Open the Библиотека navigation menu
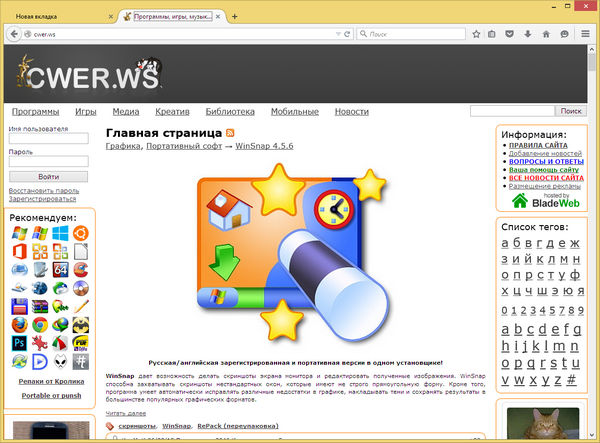The width and height of the screenshot is (600, 443). (x=230, y=112)
